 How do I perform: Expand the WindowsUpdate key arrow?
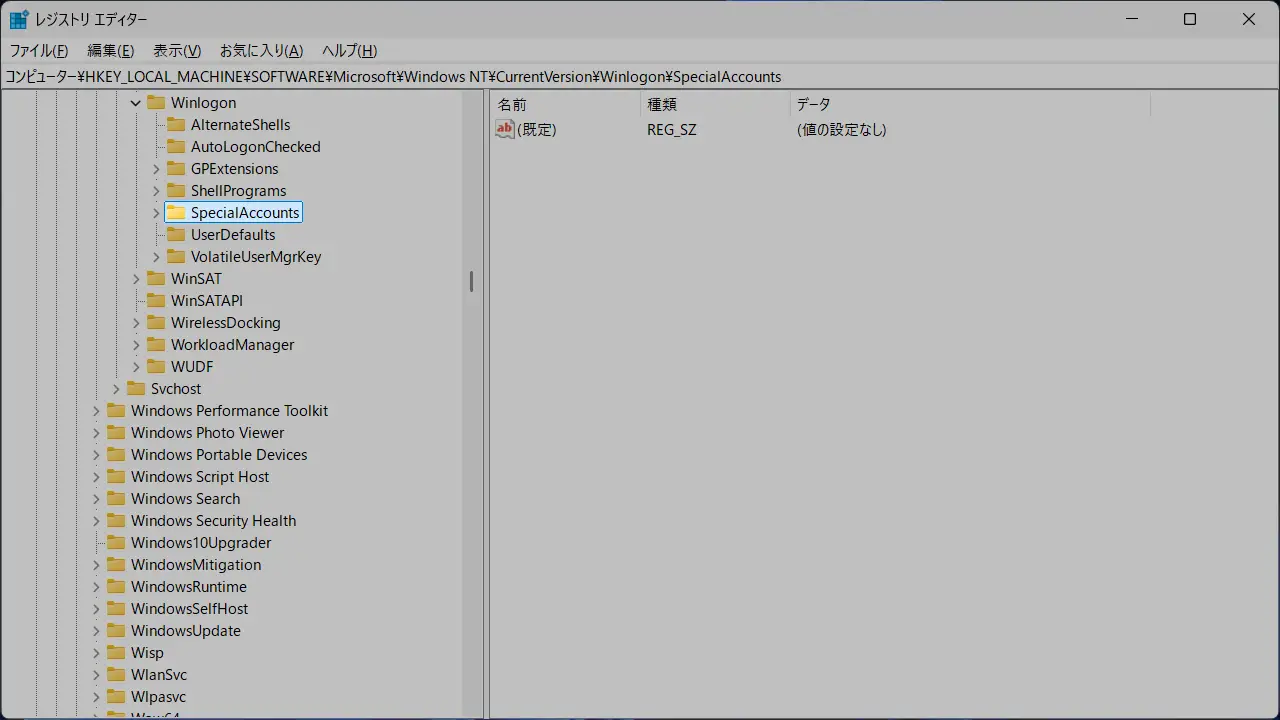96,631
